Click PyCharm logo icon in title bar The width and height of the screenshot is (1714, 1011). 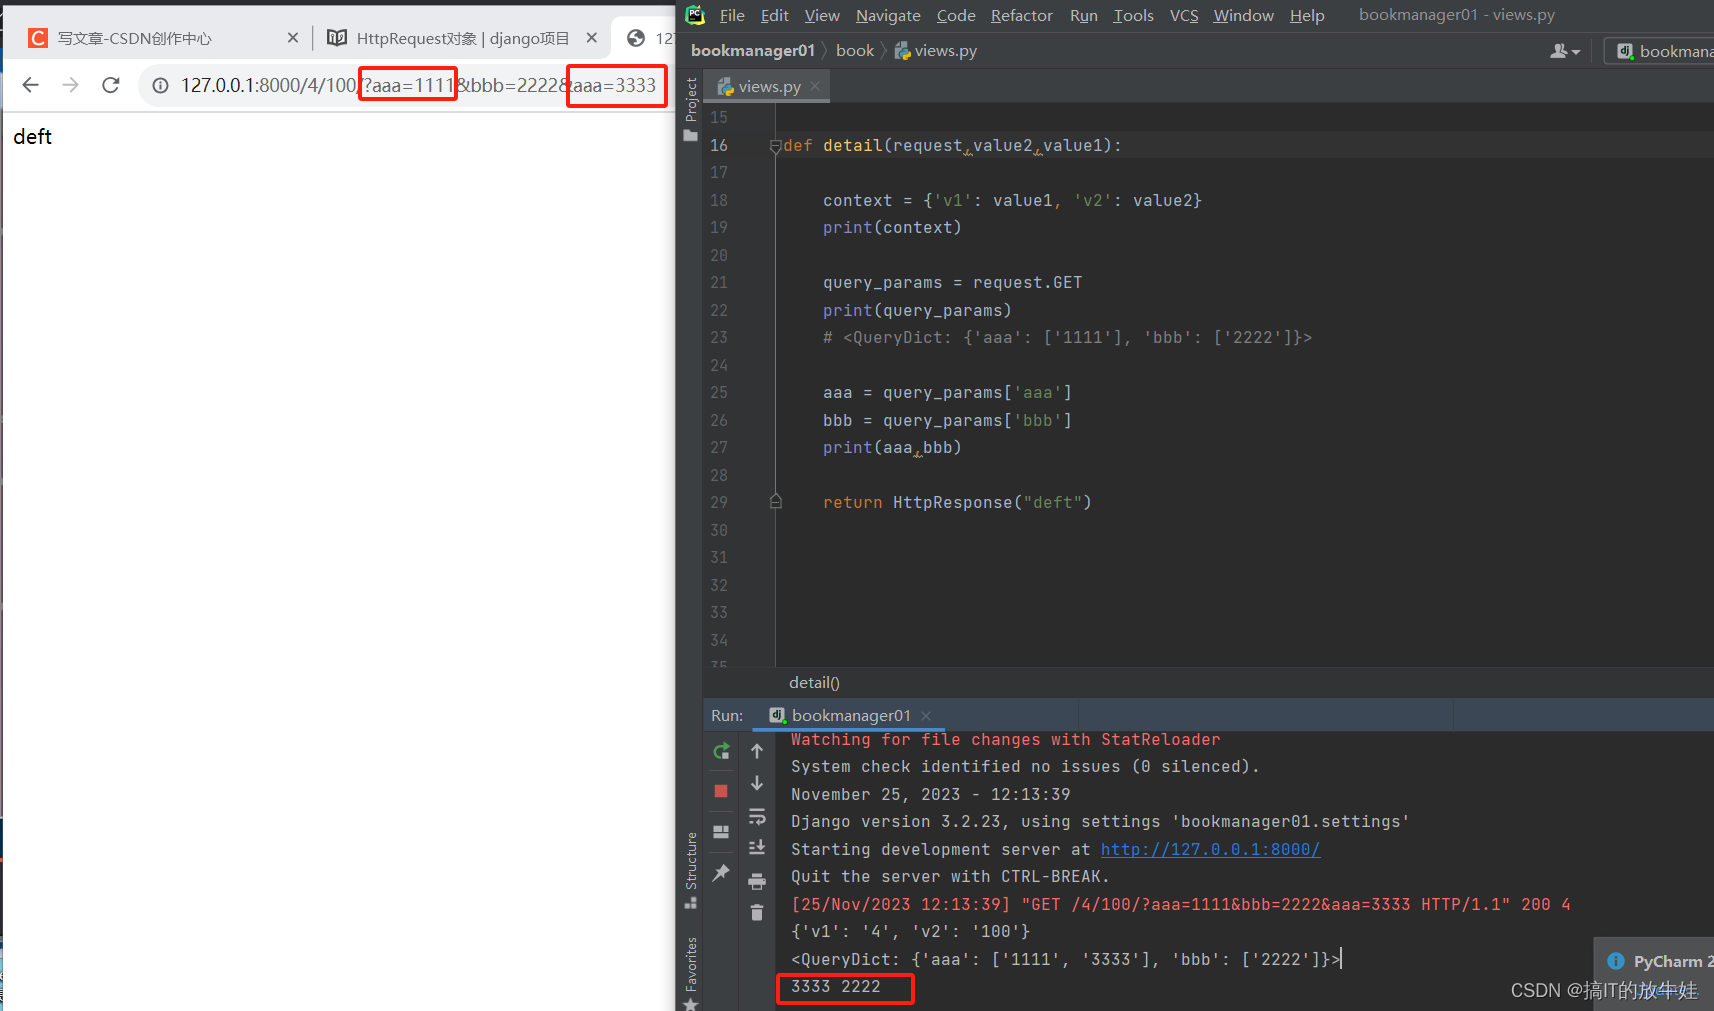tap(695, 15)
